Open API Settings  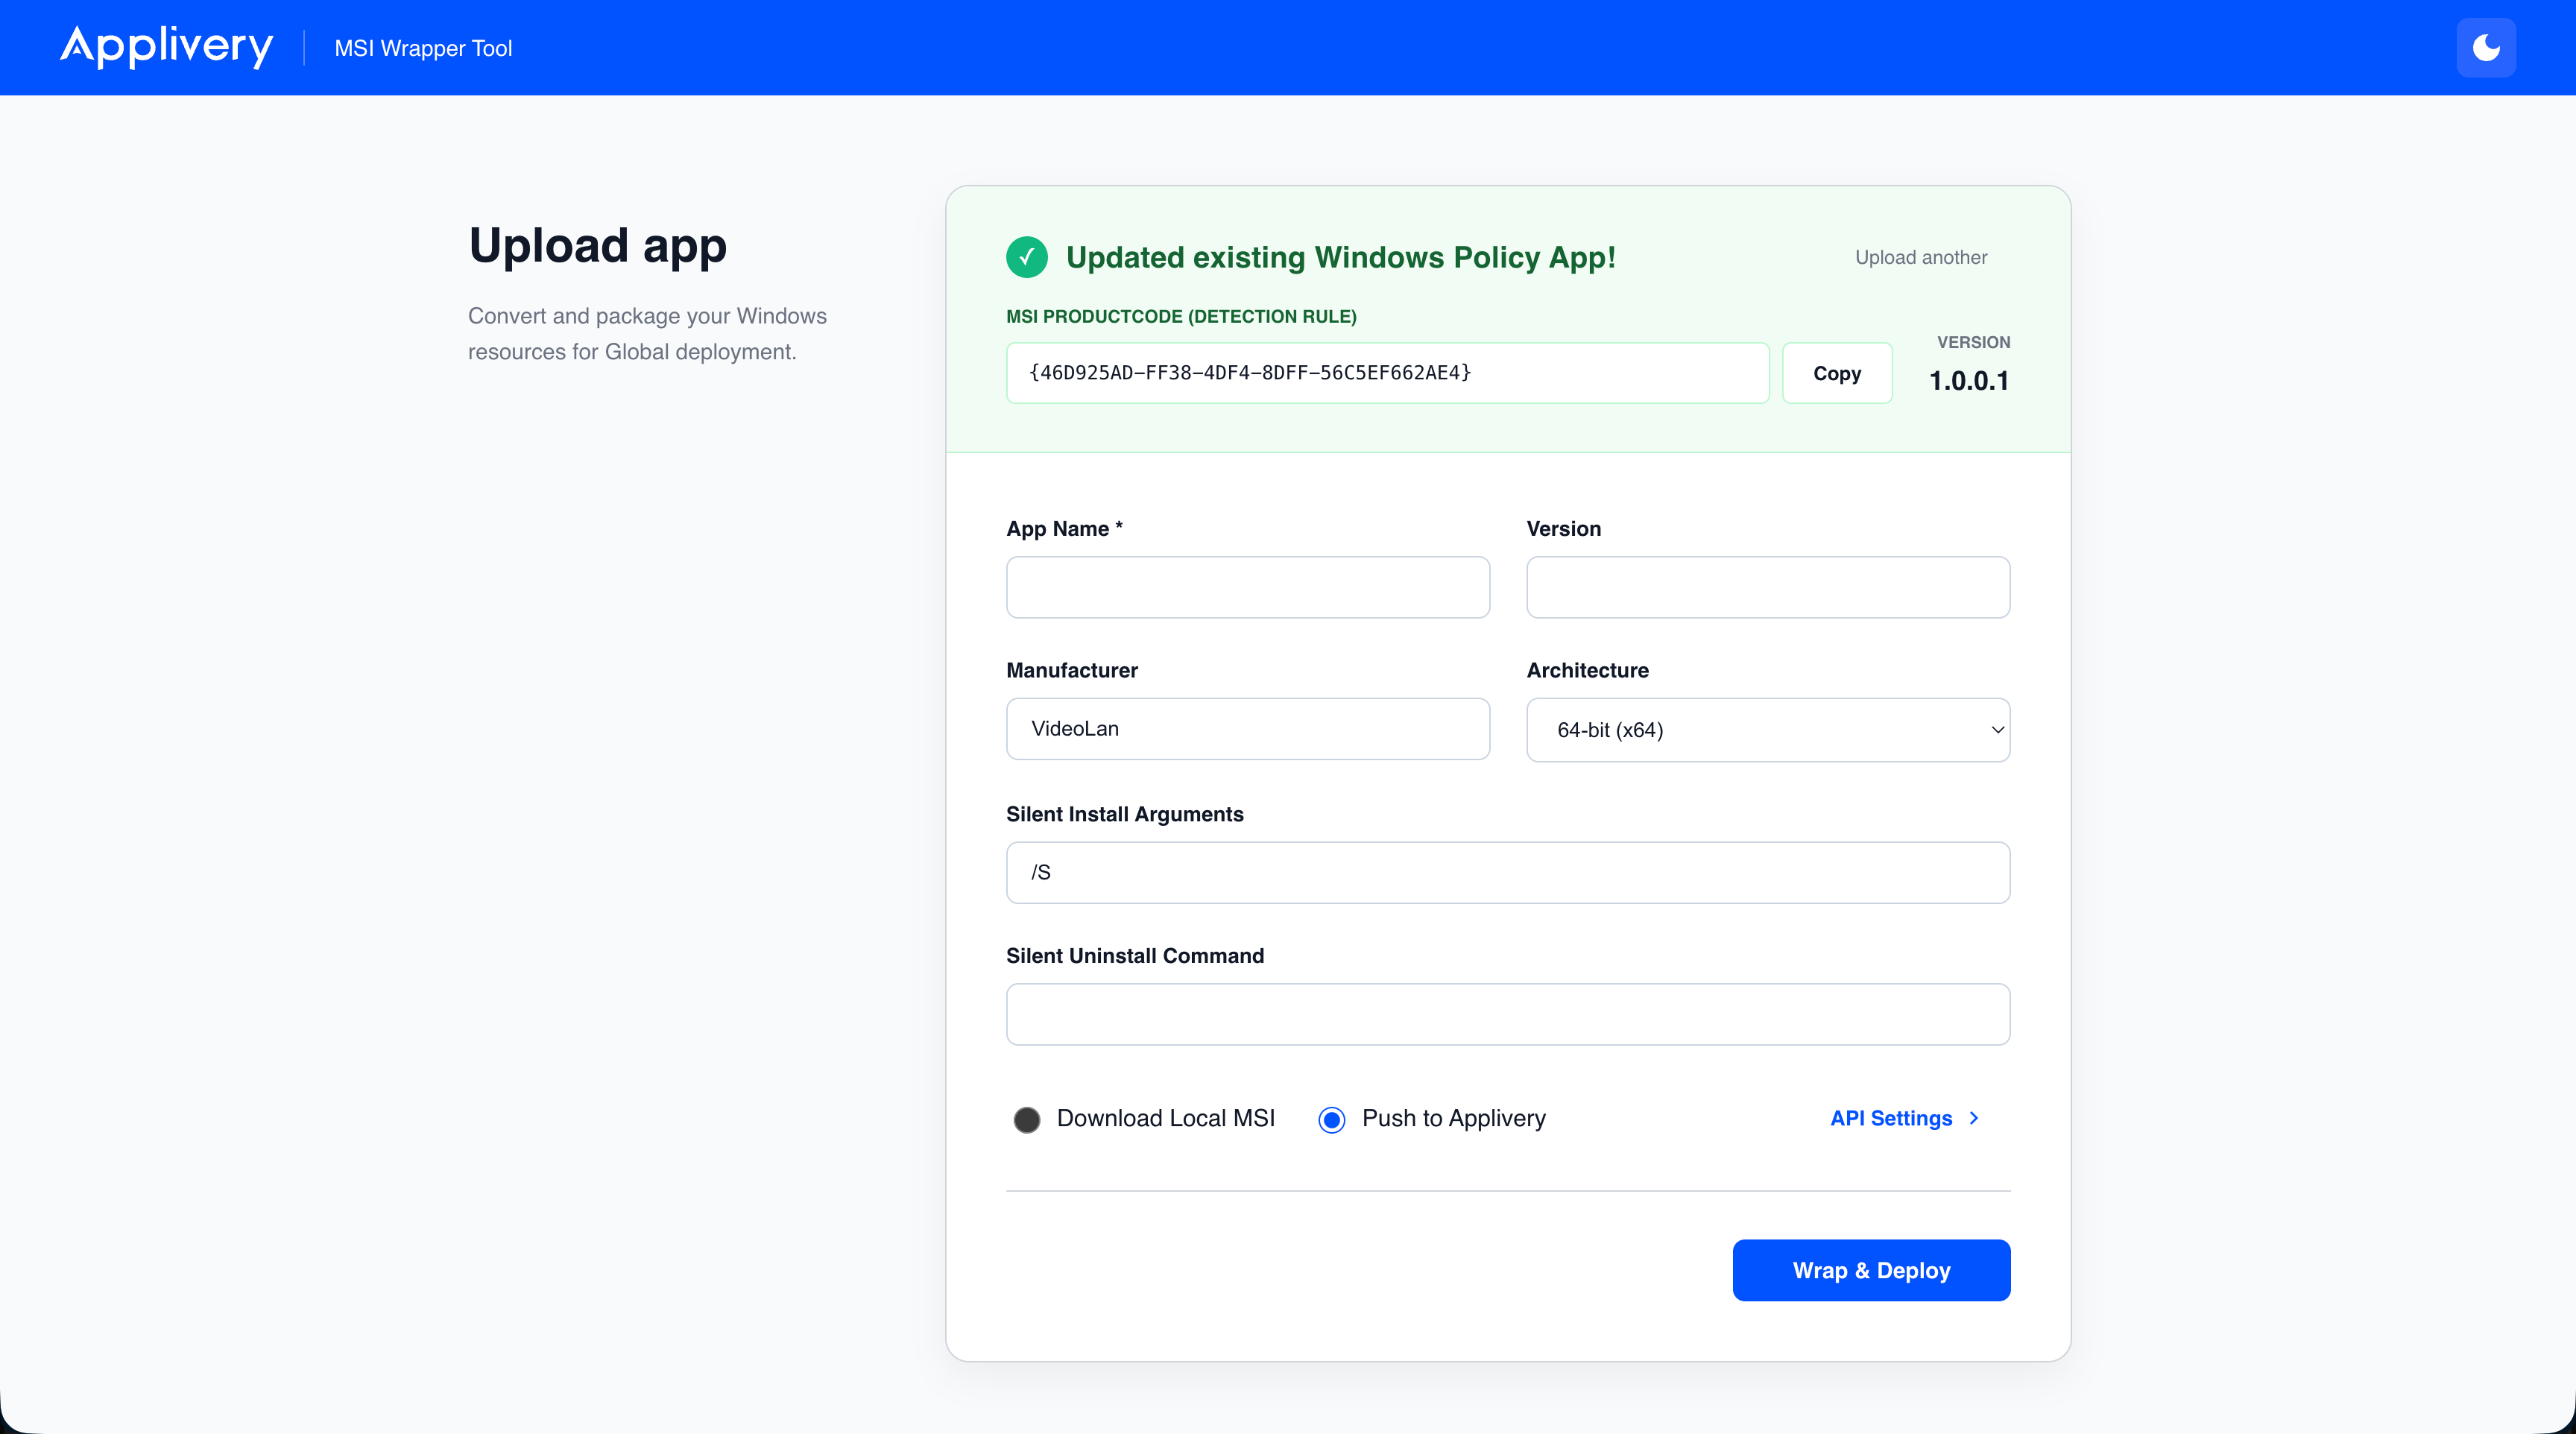[1890, 1118]
